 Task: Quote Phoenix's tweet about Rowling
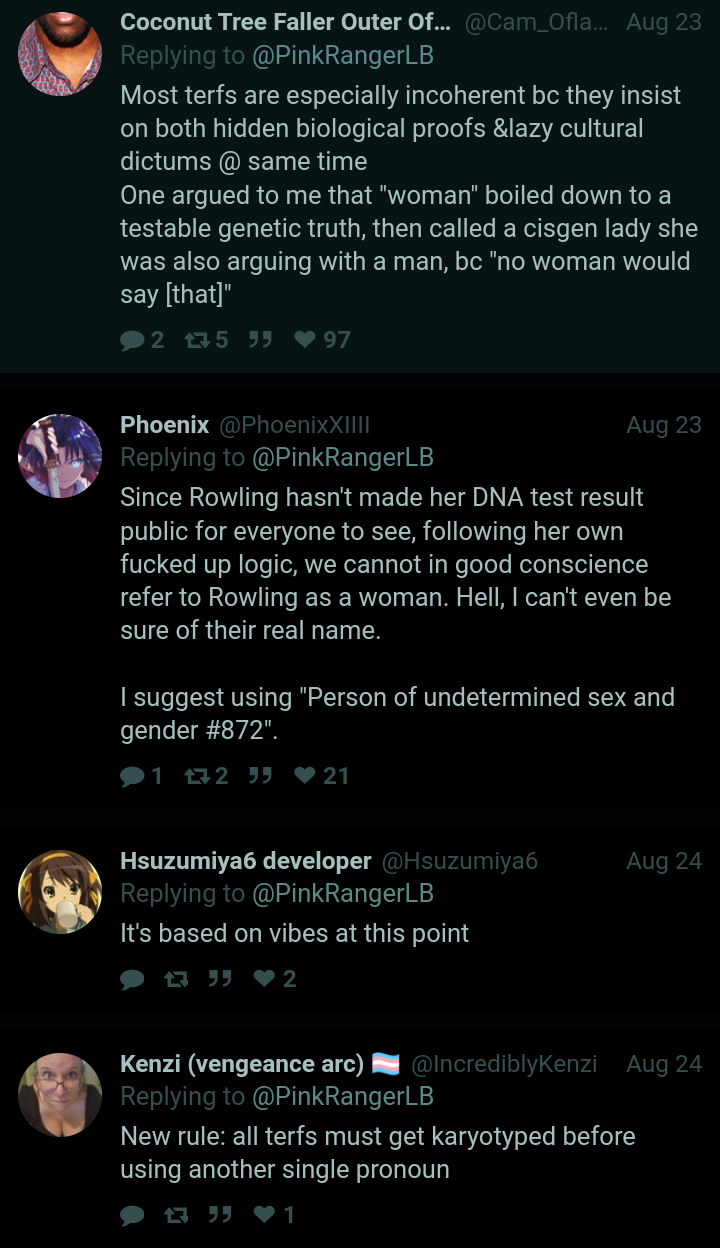[x=261, y=776]
